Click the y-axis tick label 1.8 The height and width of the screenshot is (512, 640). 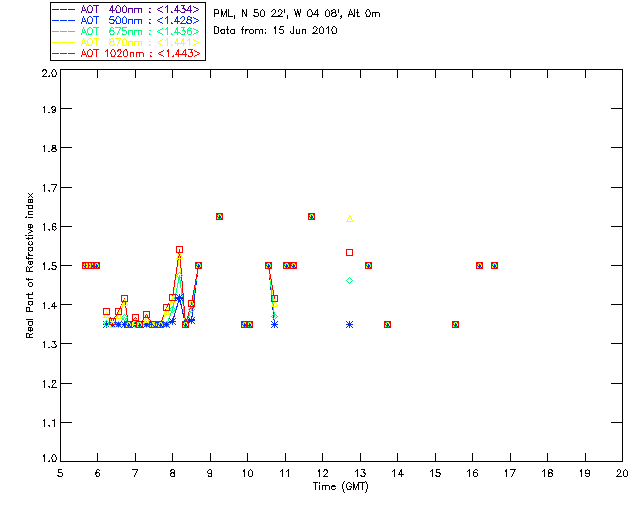[x=49, y=148]
